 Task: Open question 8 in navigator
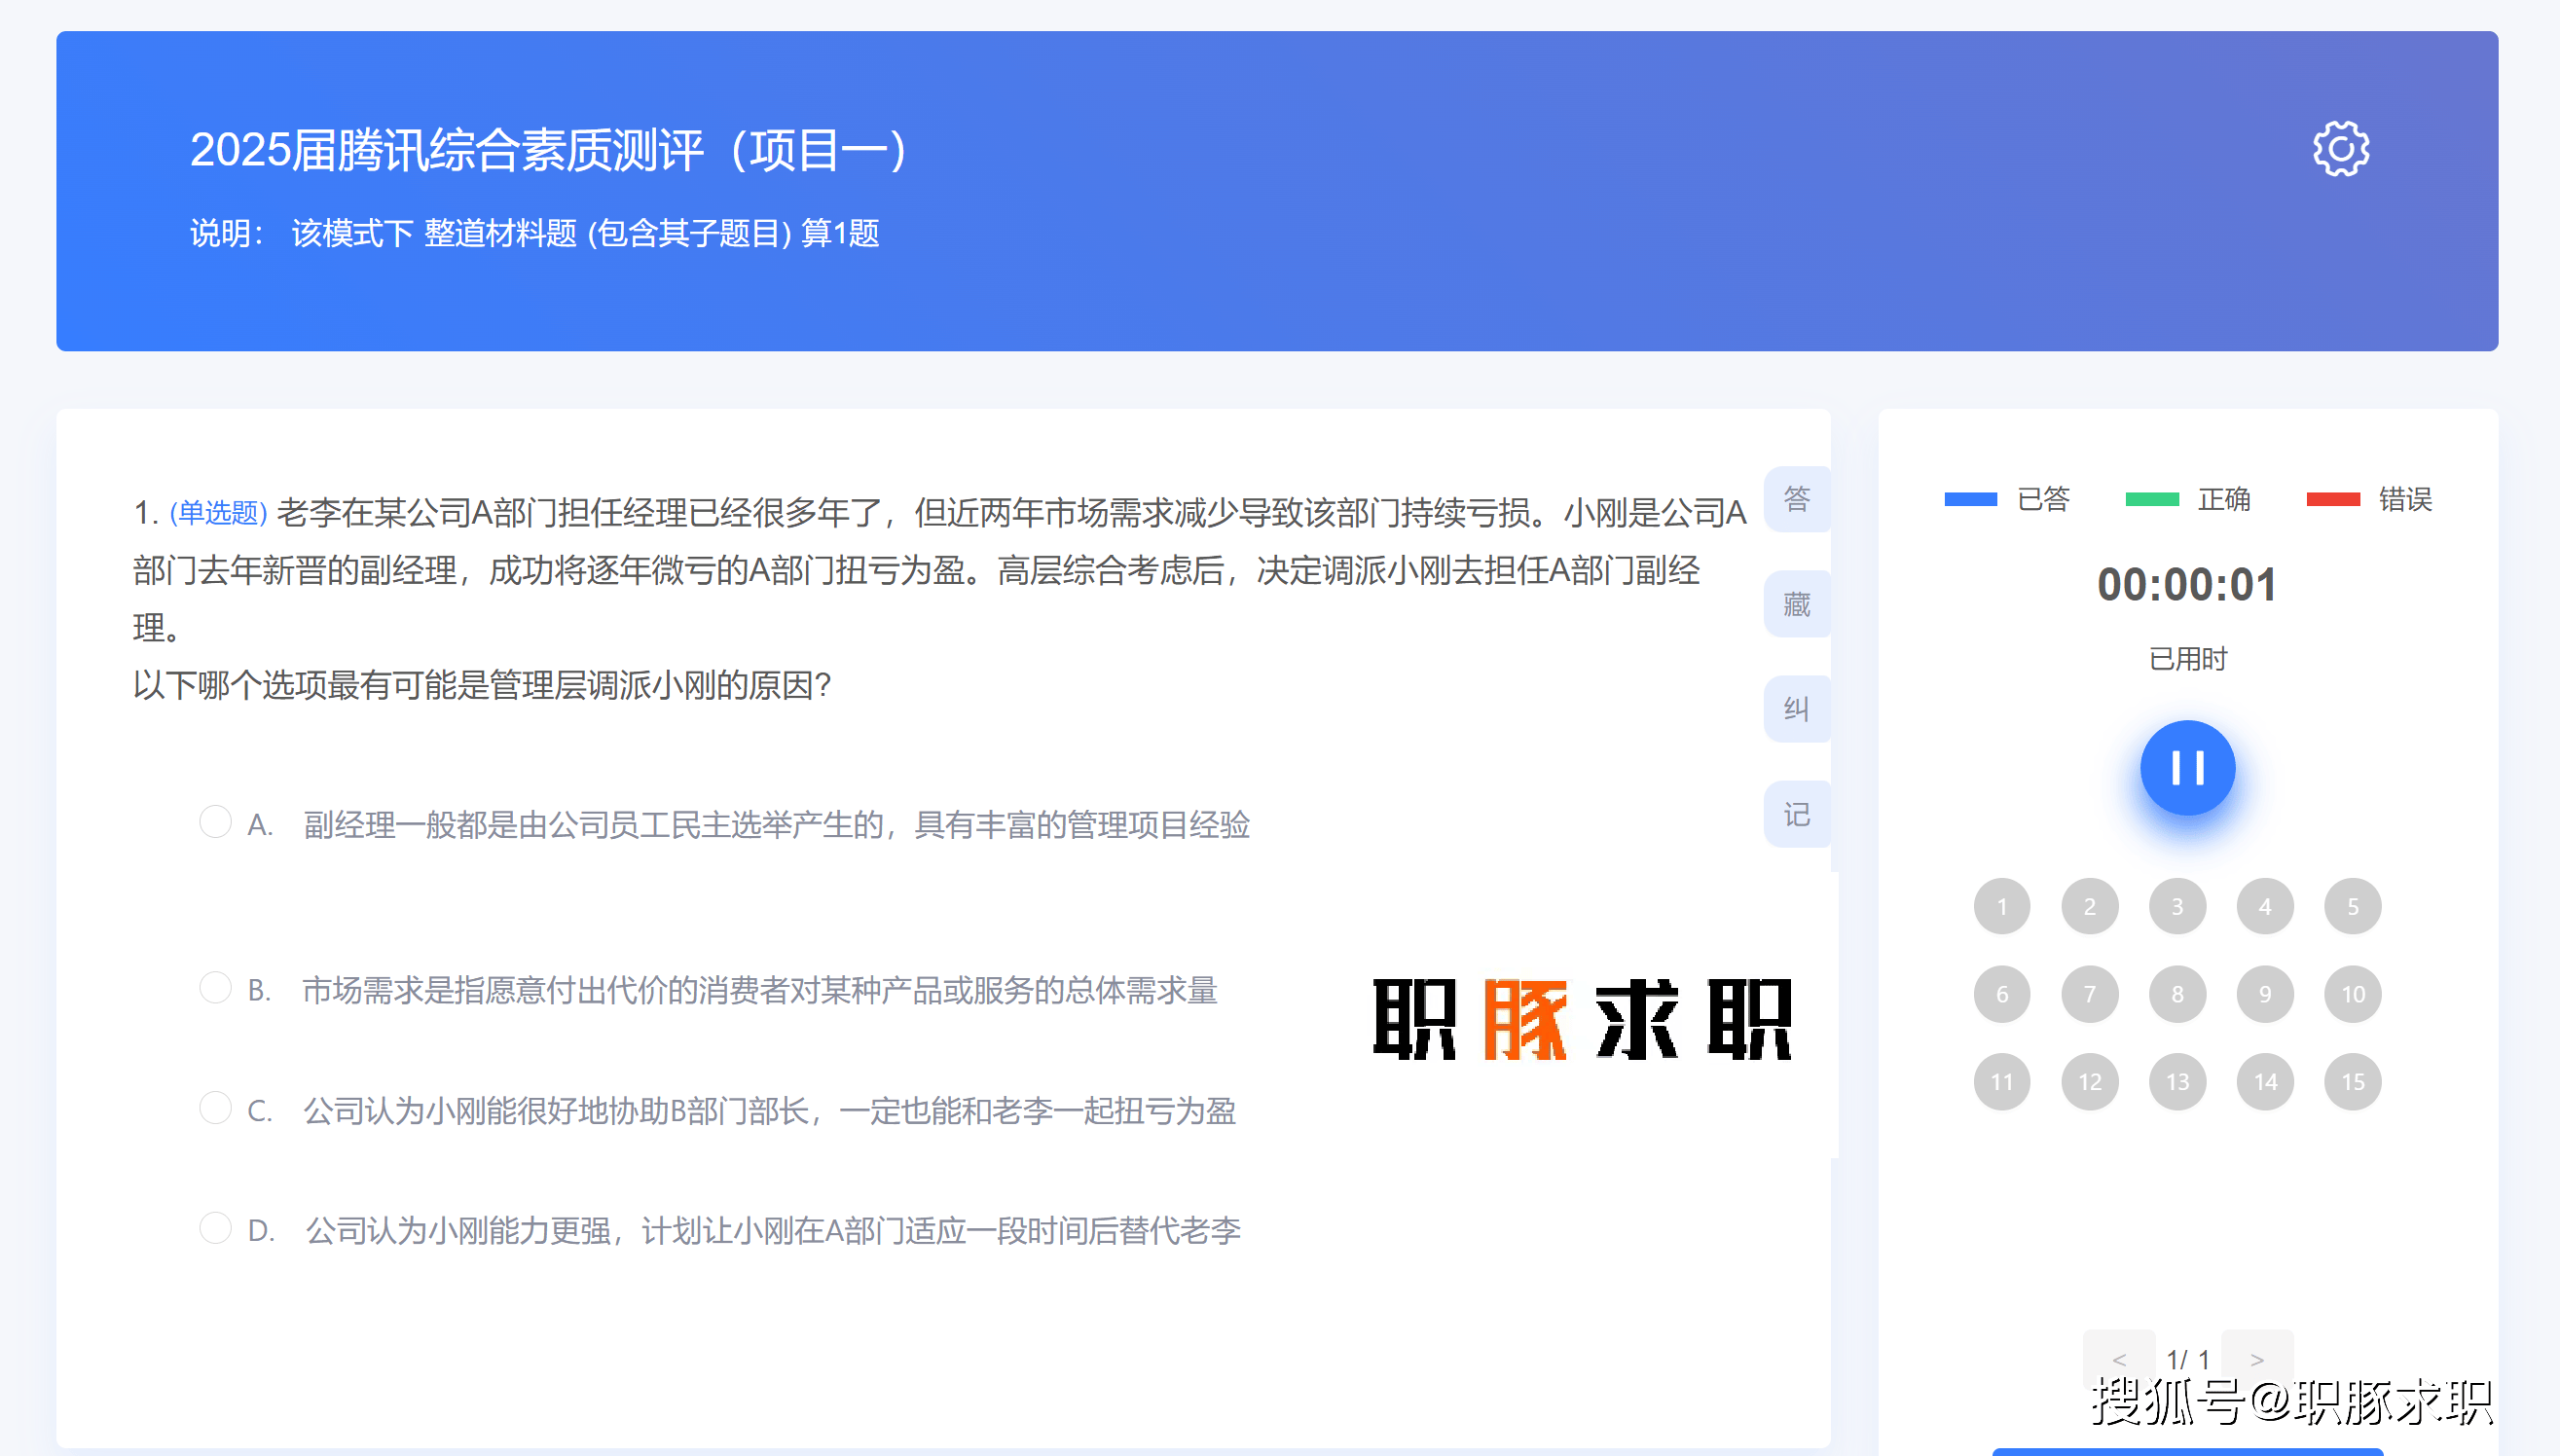point(2177,994)
